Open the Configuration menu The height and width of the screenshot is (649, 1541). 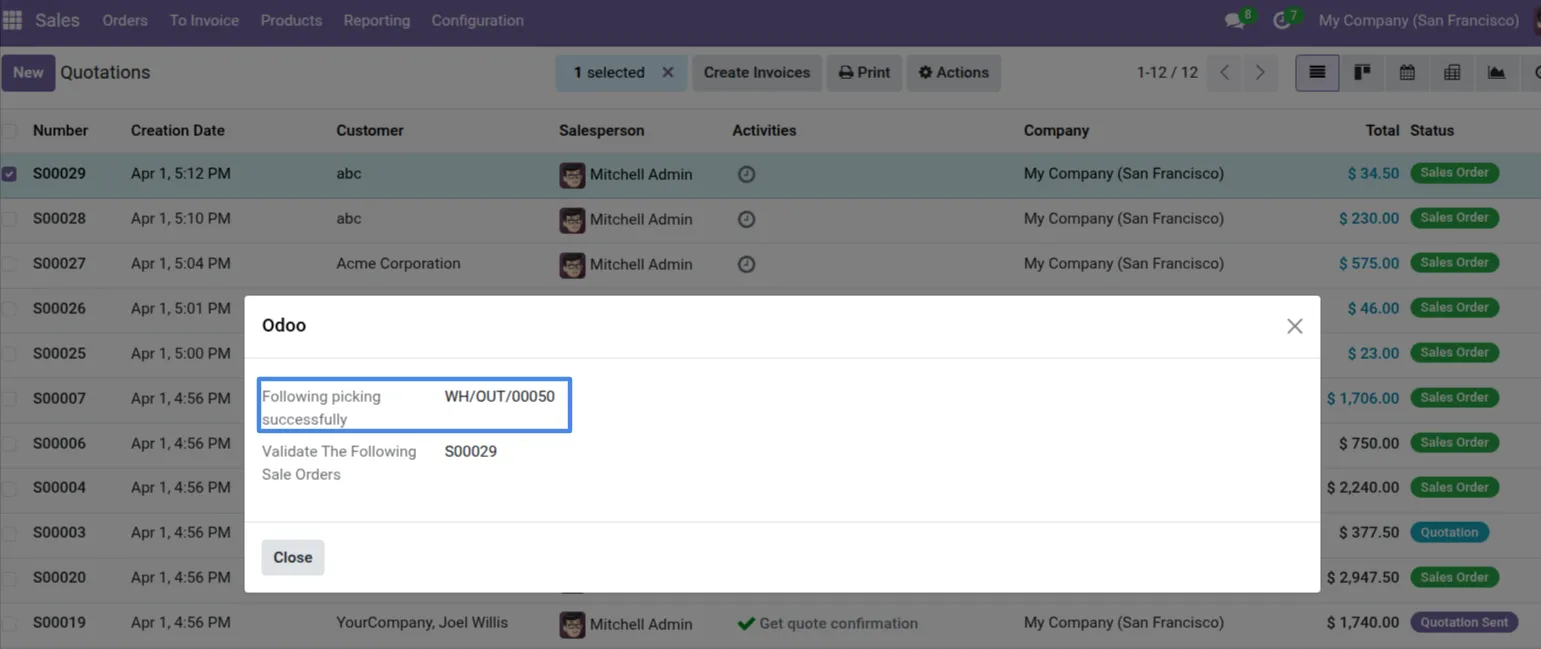[477, 20]
